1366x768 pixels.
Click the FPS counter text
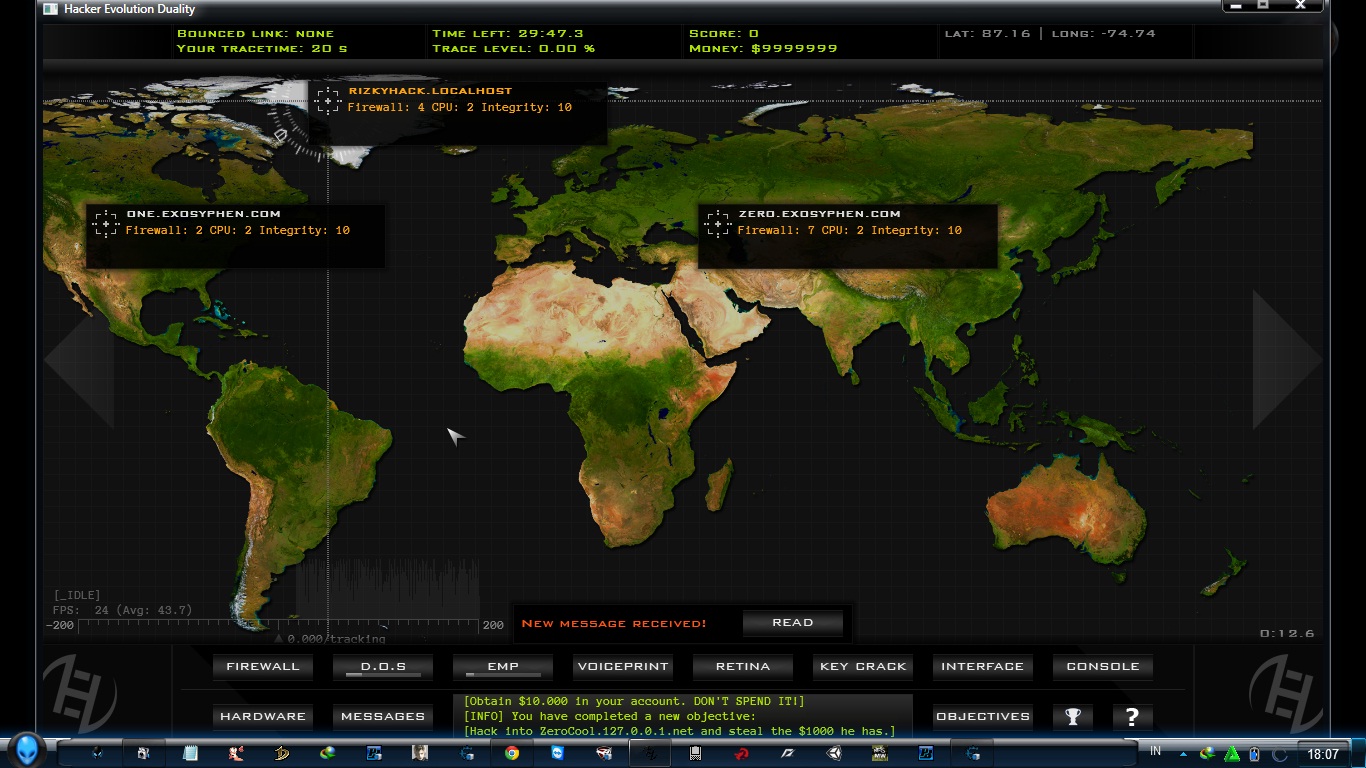pyautogui.click(x=122, y=610)
